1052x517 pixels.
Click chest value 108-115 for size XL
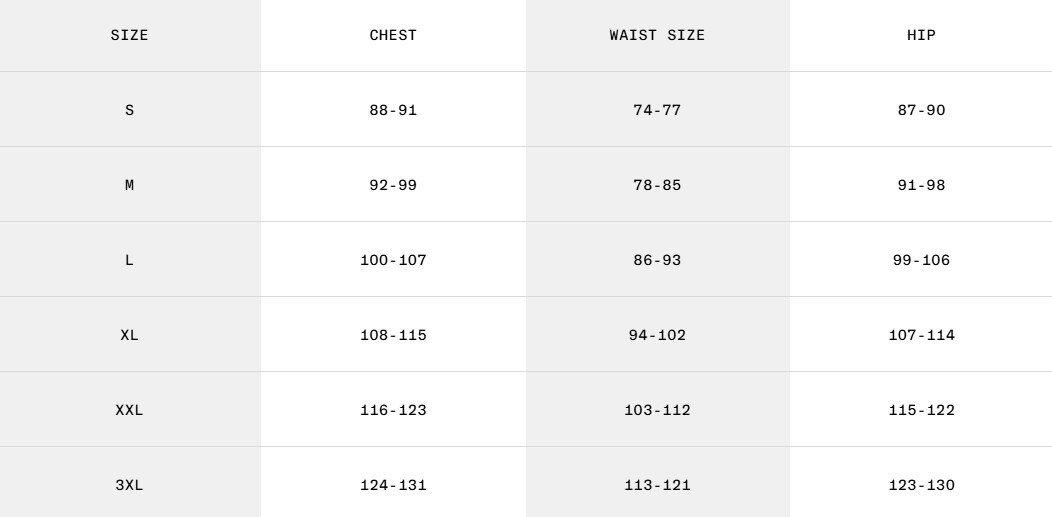[393, 335]
